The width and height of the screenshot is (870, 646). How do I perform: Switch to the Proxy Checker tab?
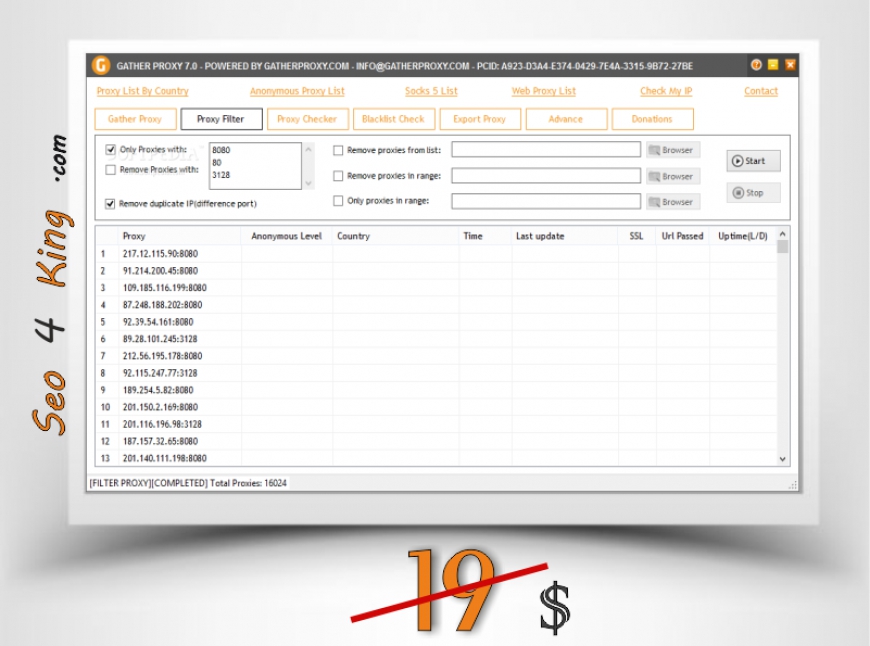coord(307,119)
